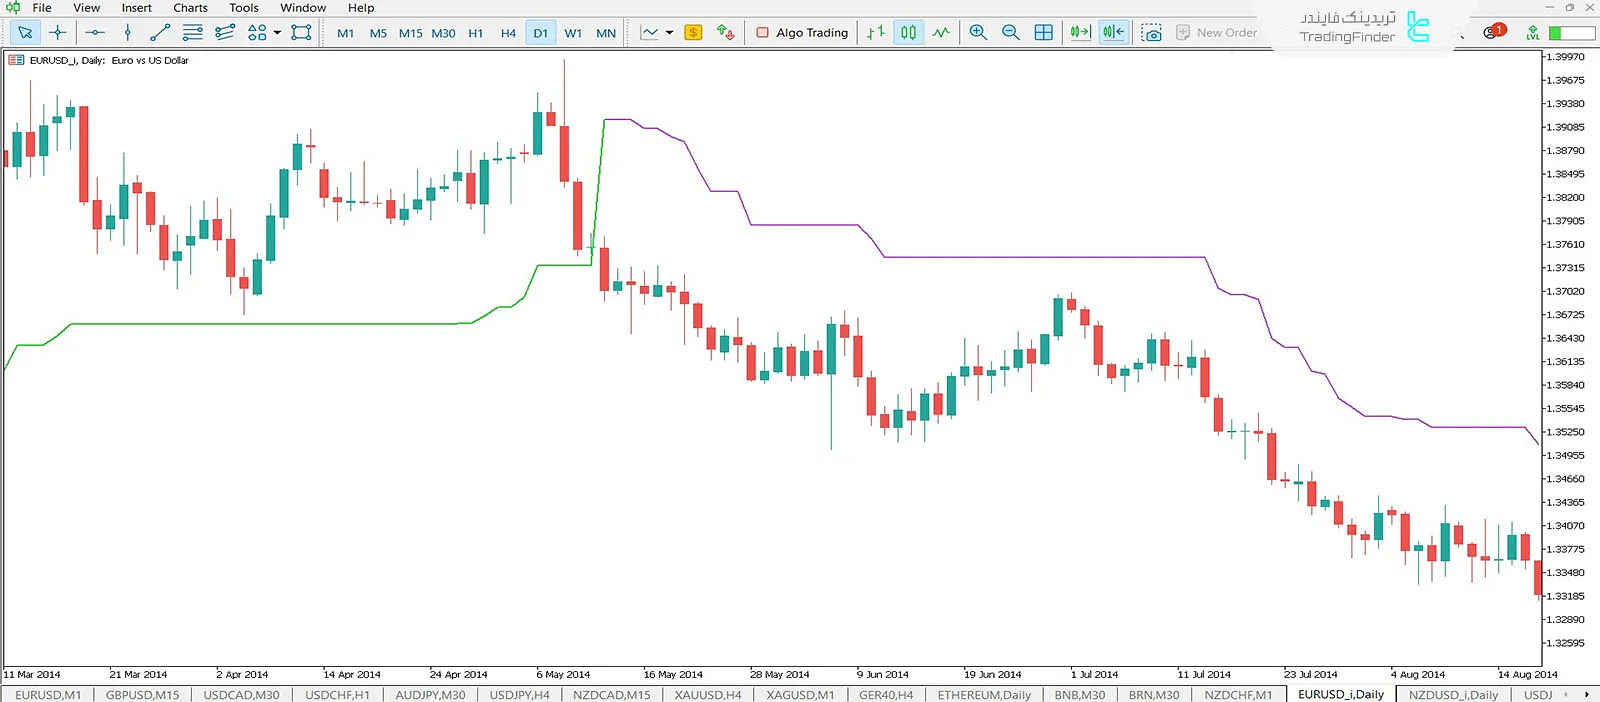
Task: Expand the shapes objects dropdown arrow
Action: (x=277, y=33)
